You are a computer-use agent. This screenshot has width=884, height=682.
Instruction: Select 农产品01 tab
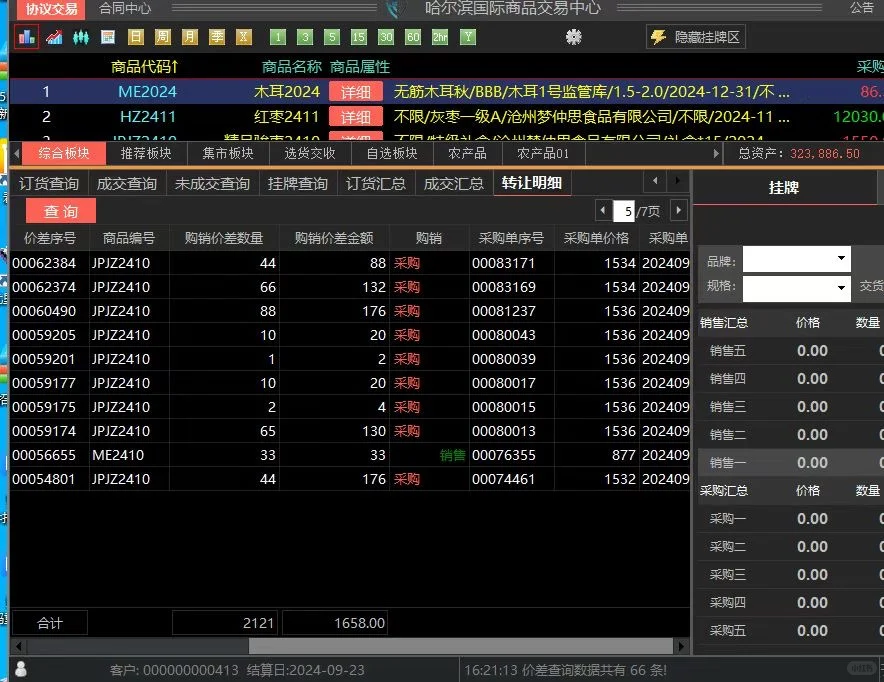coord(543,153)
